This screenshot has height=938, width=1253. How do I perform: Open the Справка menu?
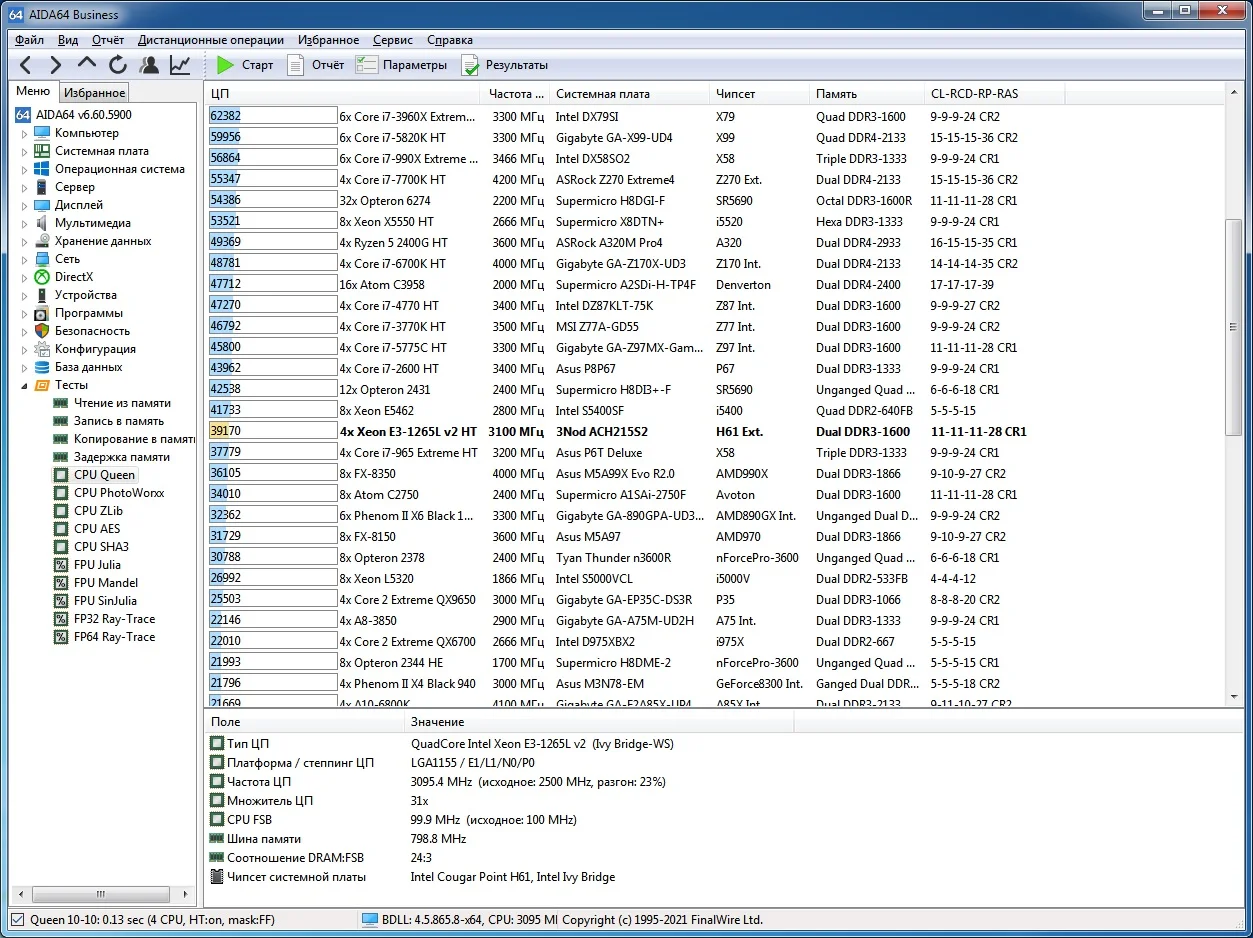tap(450, 40)
